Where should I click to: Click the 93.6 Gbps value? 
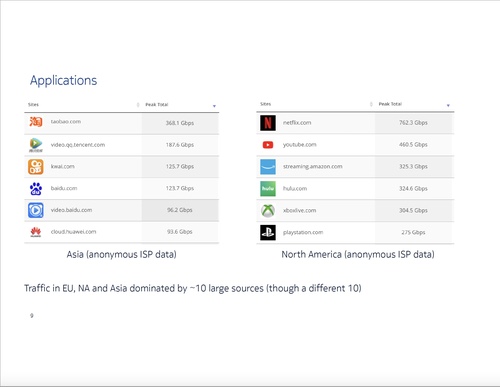pyautogui.click(x=180, y=232)
